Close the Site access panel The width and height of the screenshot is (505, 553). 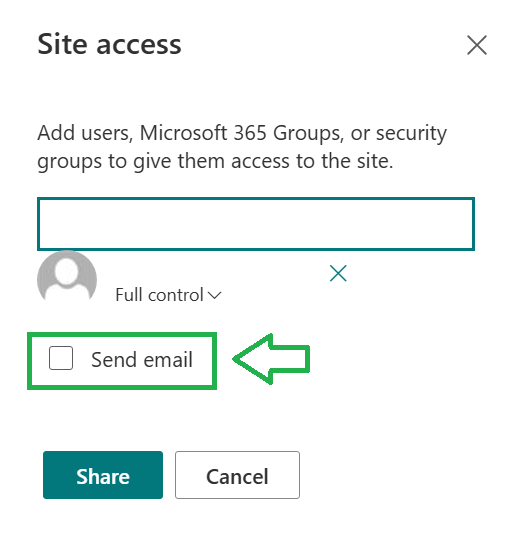477,45
